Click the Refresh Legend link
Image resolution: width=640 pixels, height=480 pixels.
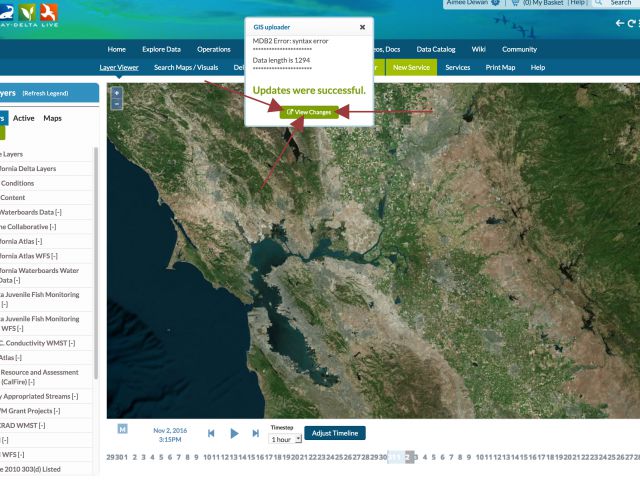coord(45,93)
